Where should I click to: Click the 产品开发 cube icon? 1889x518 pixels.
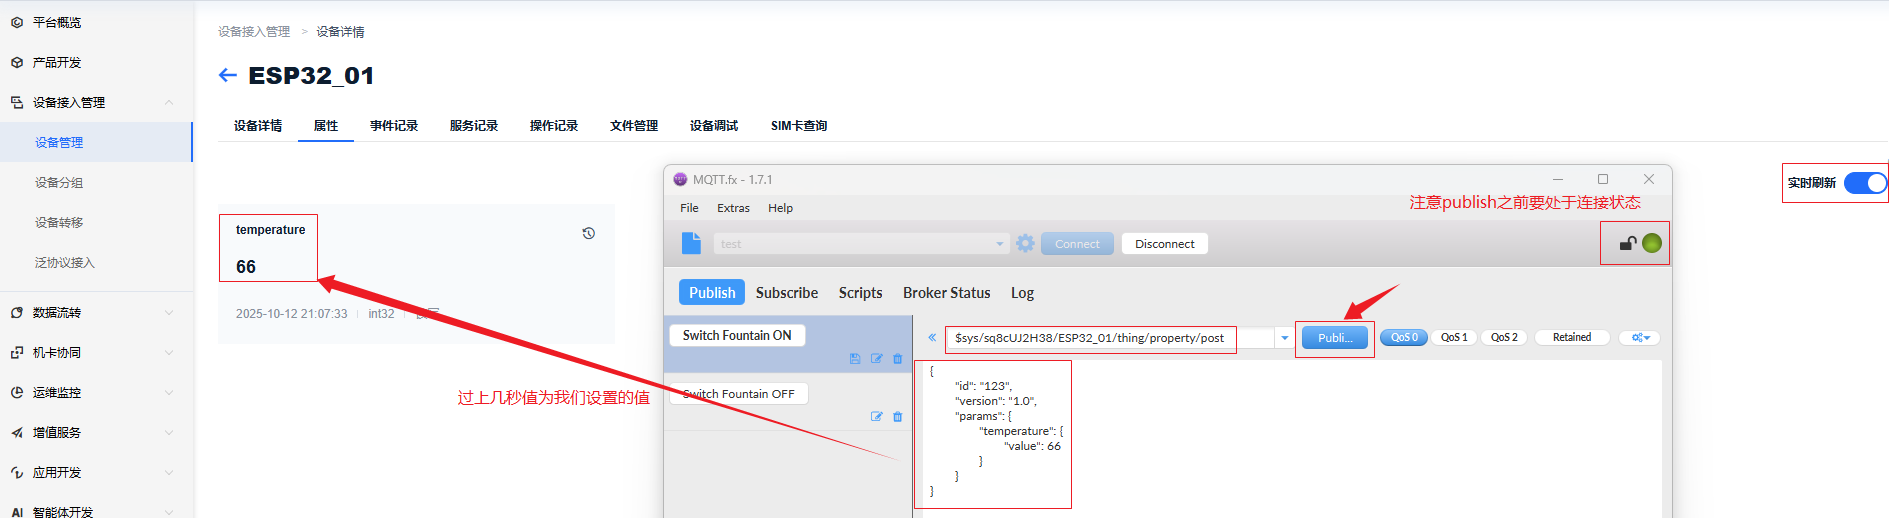point(17,62)
